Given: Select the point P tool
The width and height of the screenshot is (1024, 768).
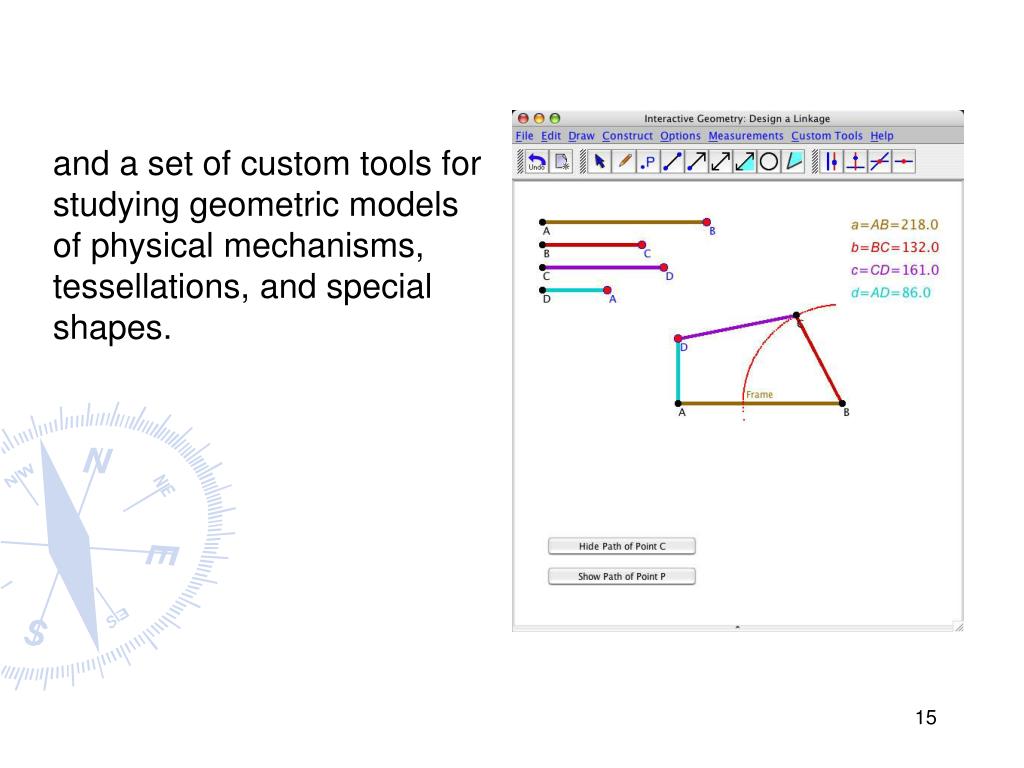Looking at the screenshot, I should pos(648,161).
